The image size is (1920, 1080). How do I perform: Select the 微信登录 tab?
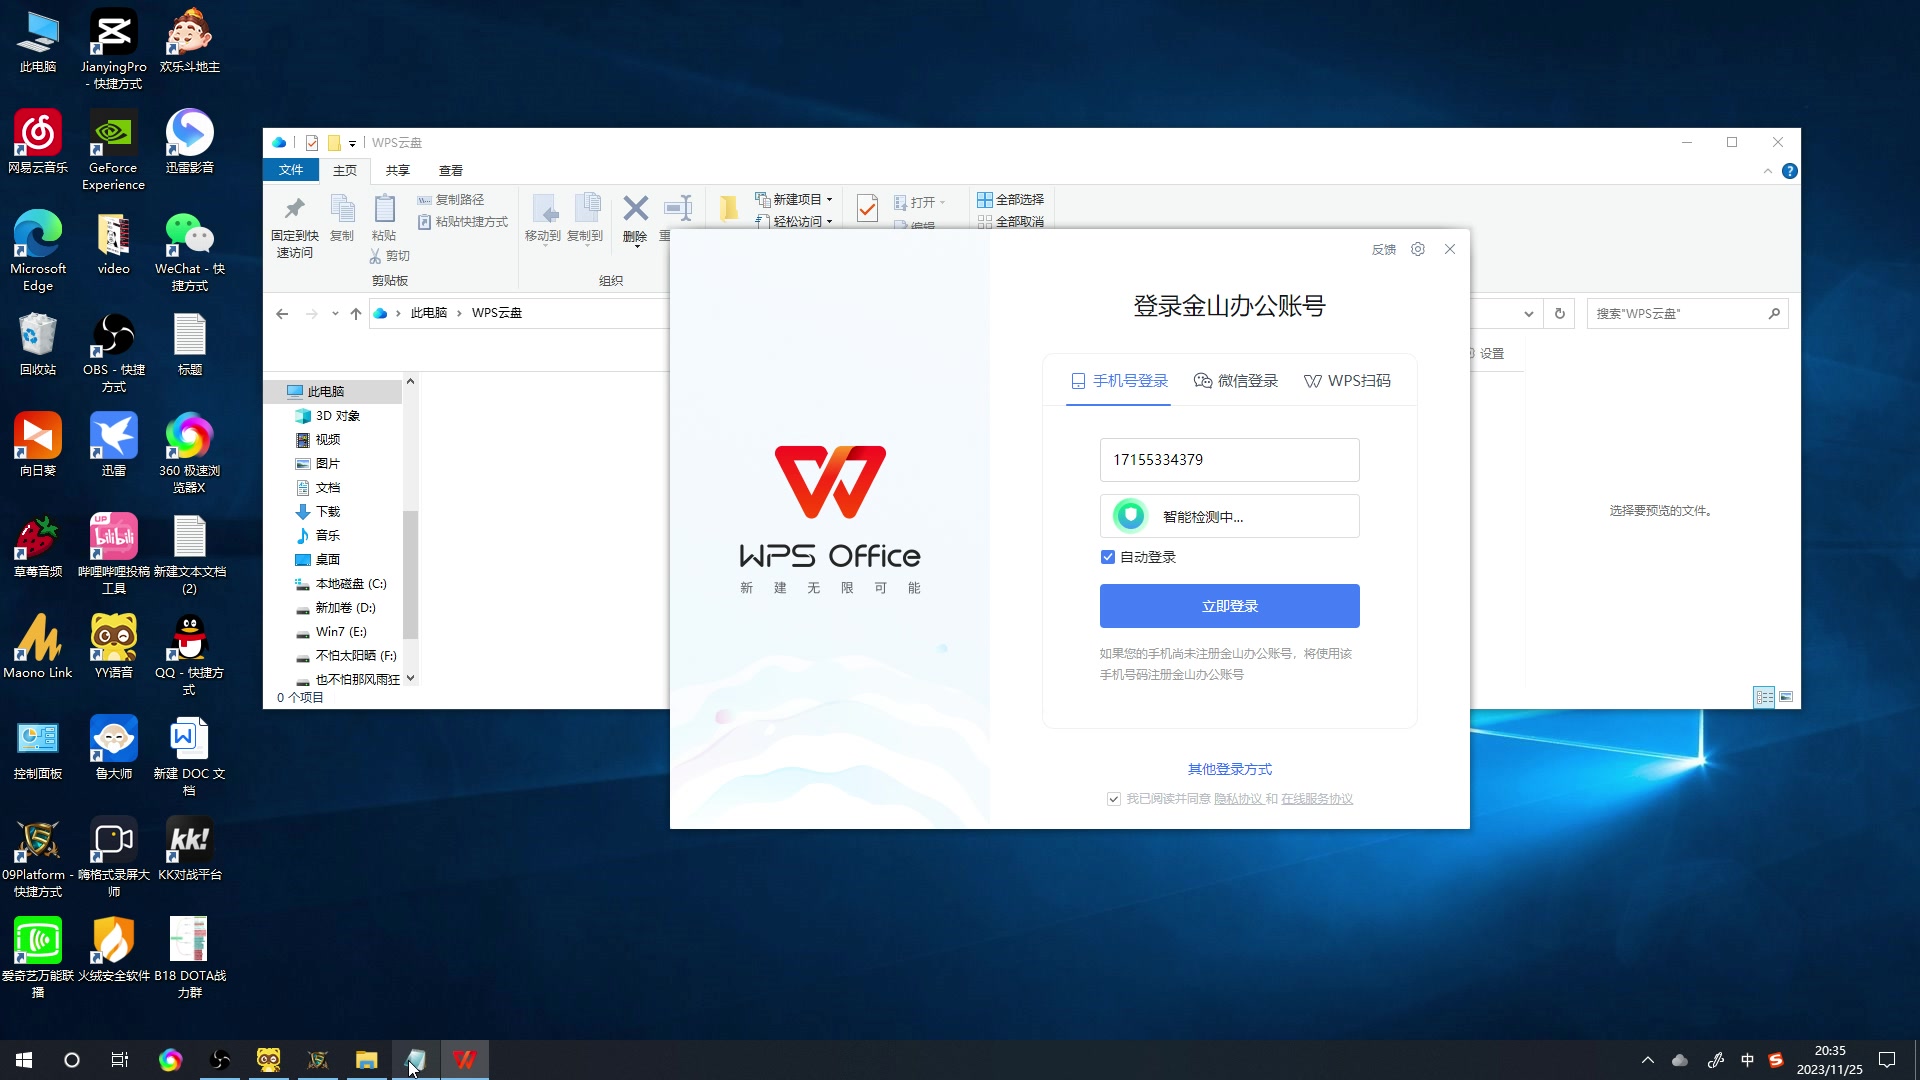pyautogui.click(x=1236, y=381)
